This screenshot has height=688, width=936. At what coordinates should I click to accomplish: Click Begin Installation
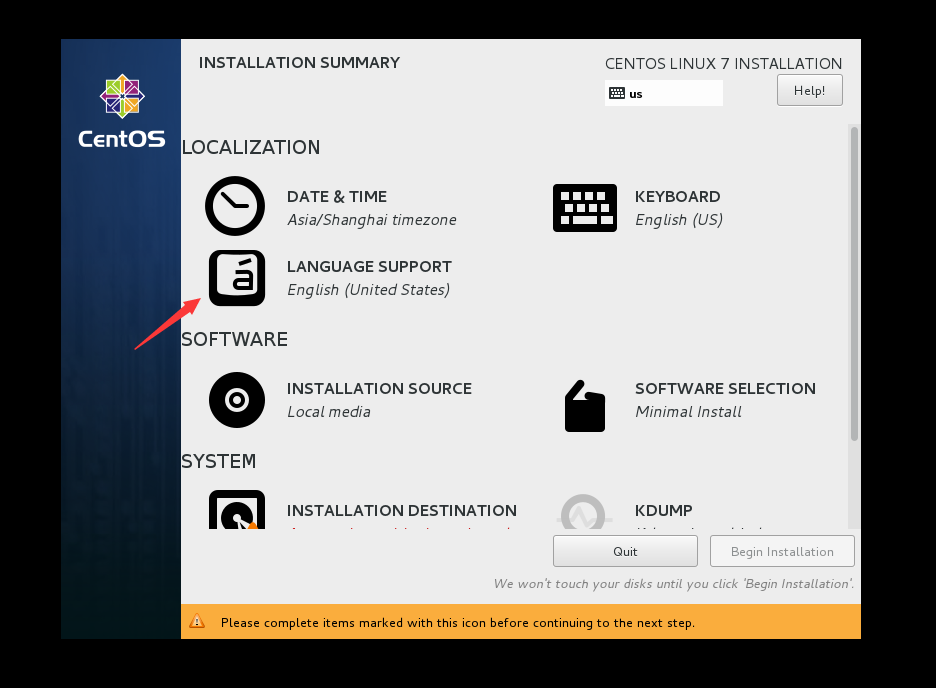click(782, 551)
